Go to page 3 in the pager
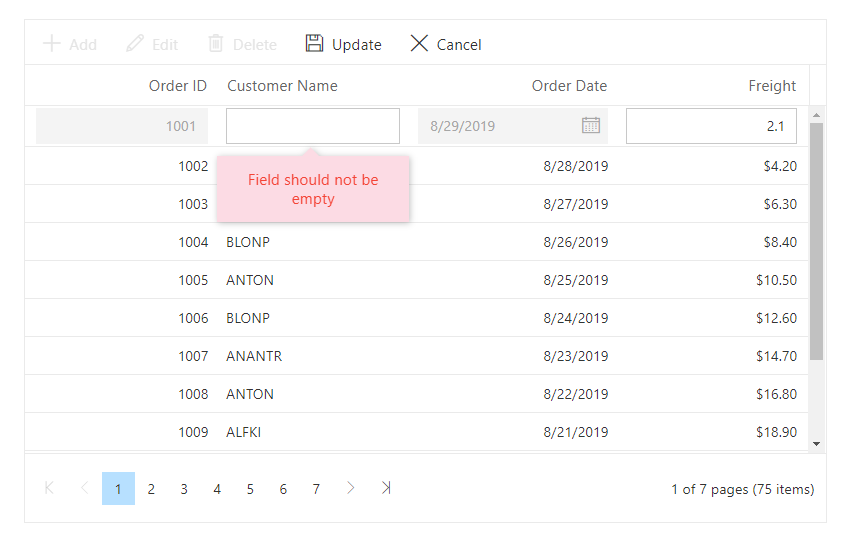 184,489
